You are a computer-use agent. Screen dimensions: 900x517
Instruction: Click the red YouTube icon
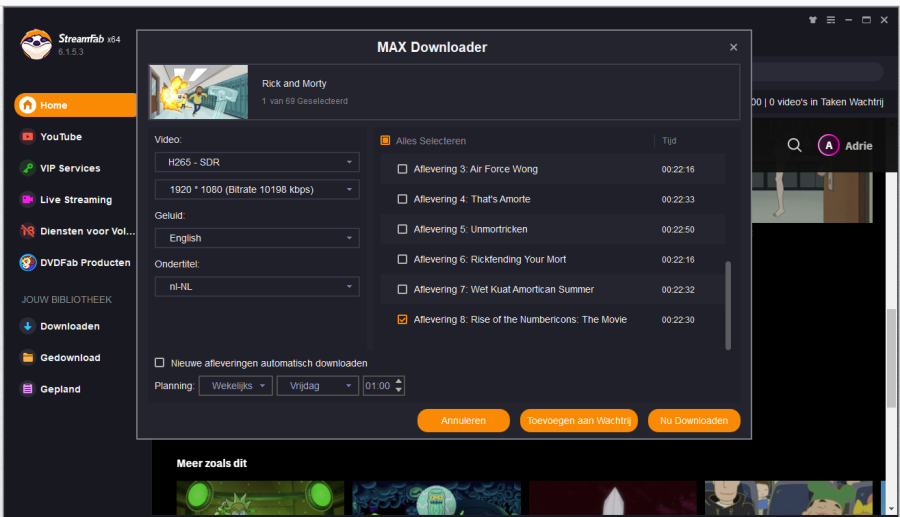27,137
